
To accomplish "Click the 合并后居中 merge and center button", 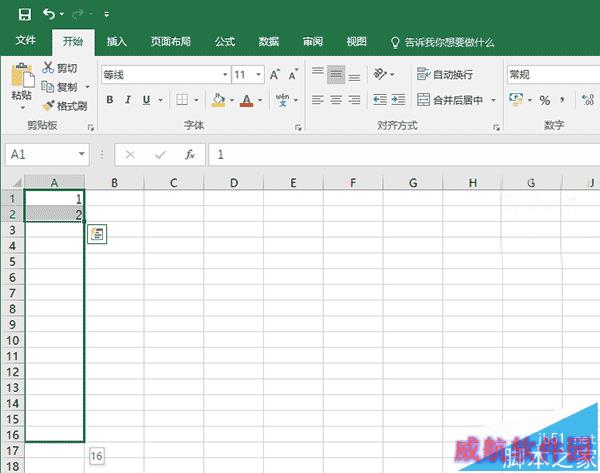I will (x=450, y=100).
